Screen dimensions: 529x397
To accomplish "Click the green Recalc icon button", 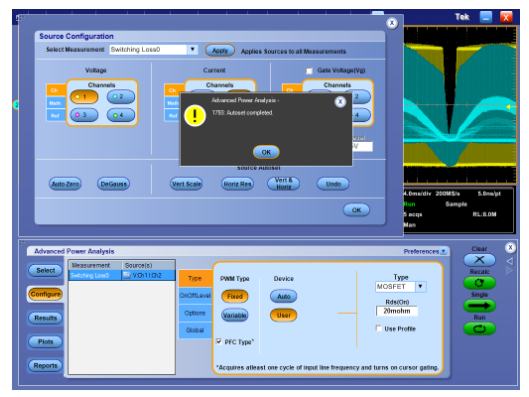I will pyautogui.click(x=479, y=283).
